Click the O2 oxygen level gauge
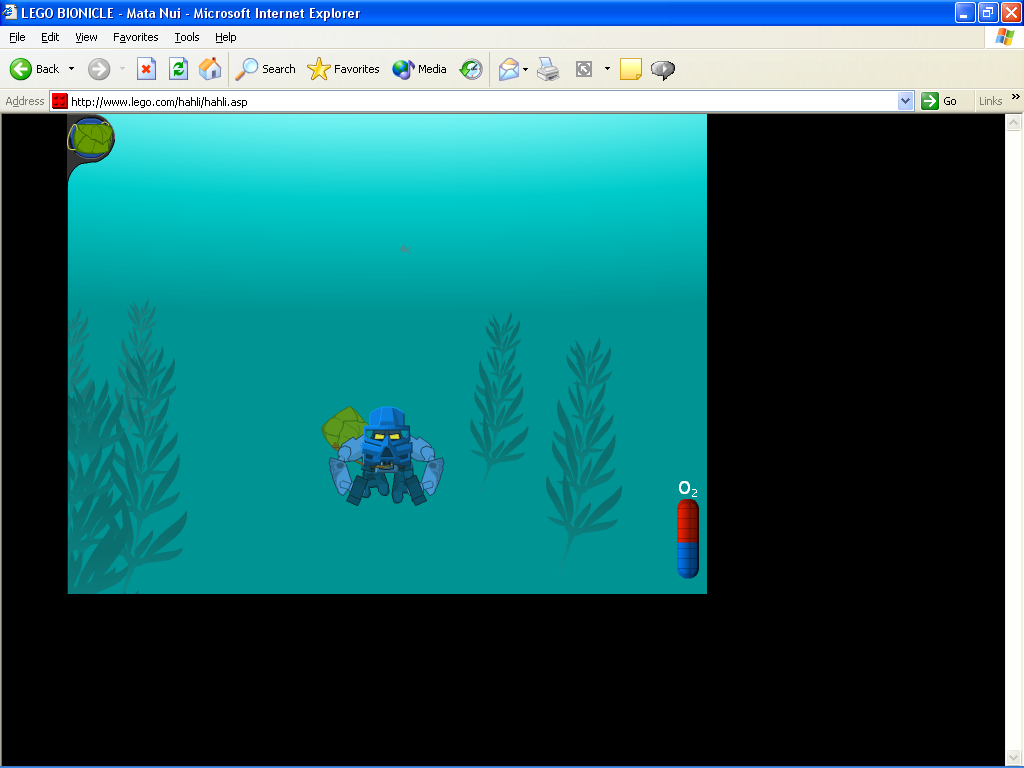1024x768 pixels. 688,538
